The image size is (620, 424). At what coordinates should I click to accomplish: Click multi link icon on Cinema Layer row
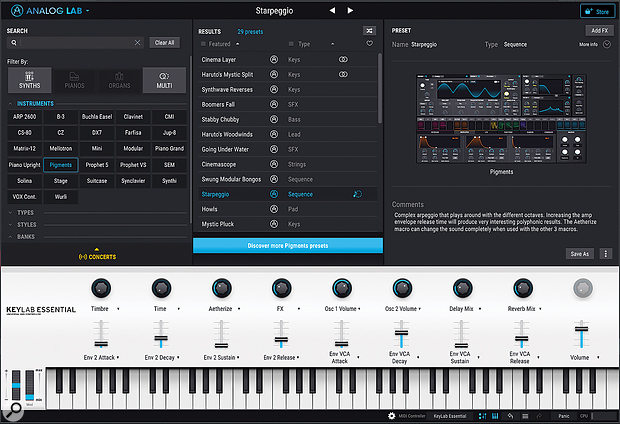[x=343, y=59]
